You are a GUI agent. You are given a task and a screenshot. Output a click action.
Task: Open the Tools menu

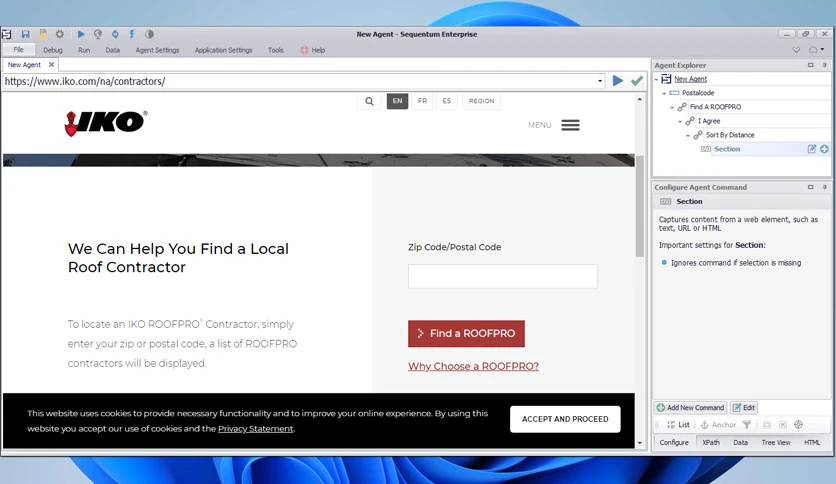(x=276, y=50)
